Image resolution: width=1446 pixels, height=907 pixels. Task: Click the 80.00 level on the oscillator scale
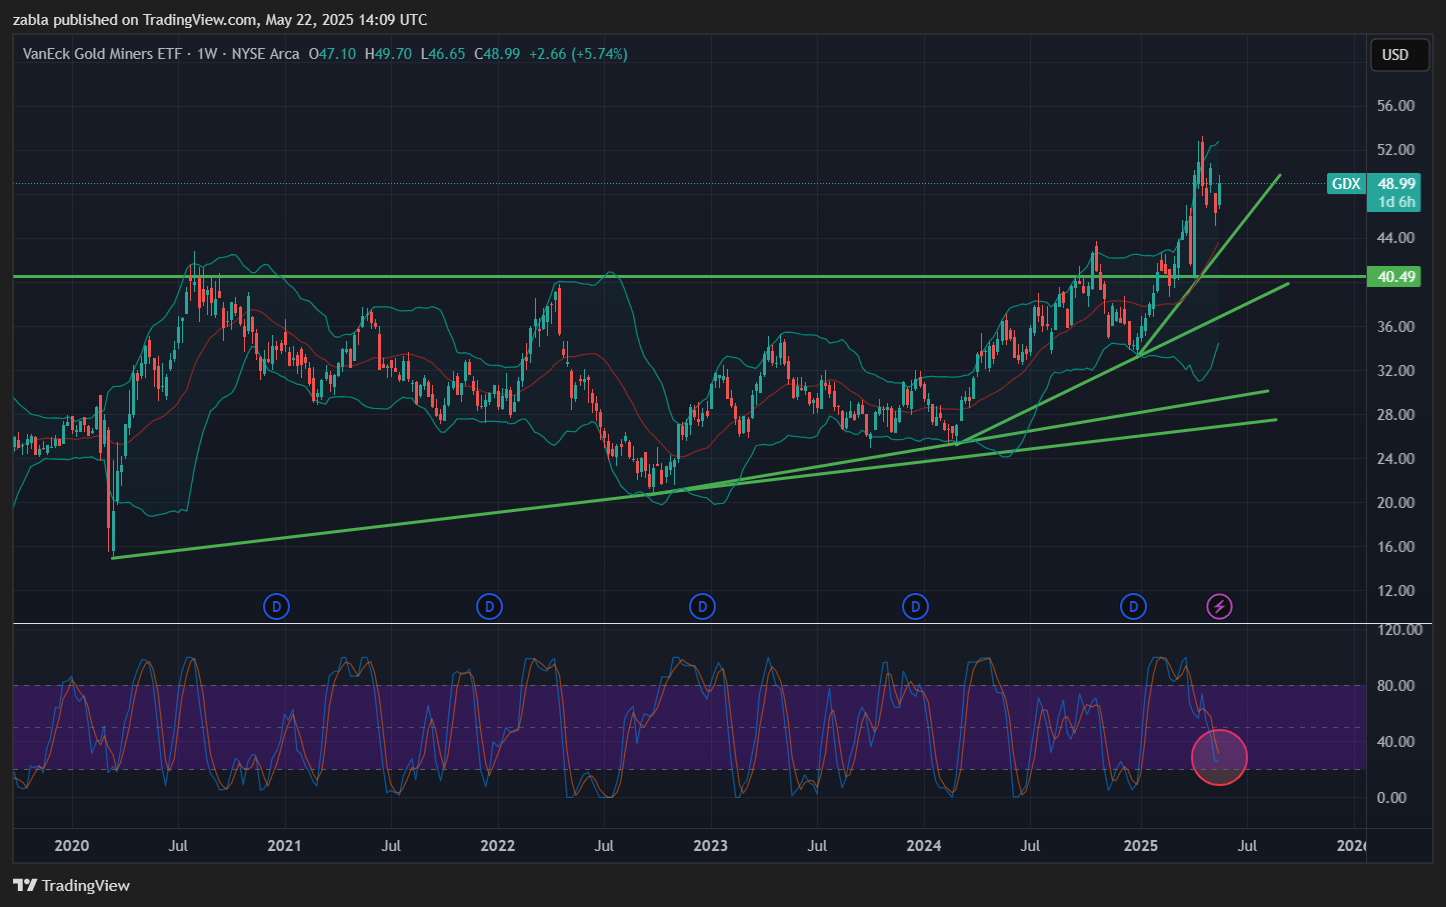pos(1395,686)
